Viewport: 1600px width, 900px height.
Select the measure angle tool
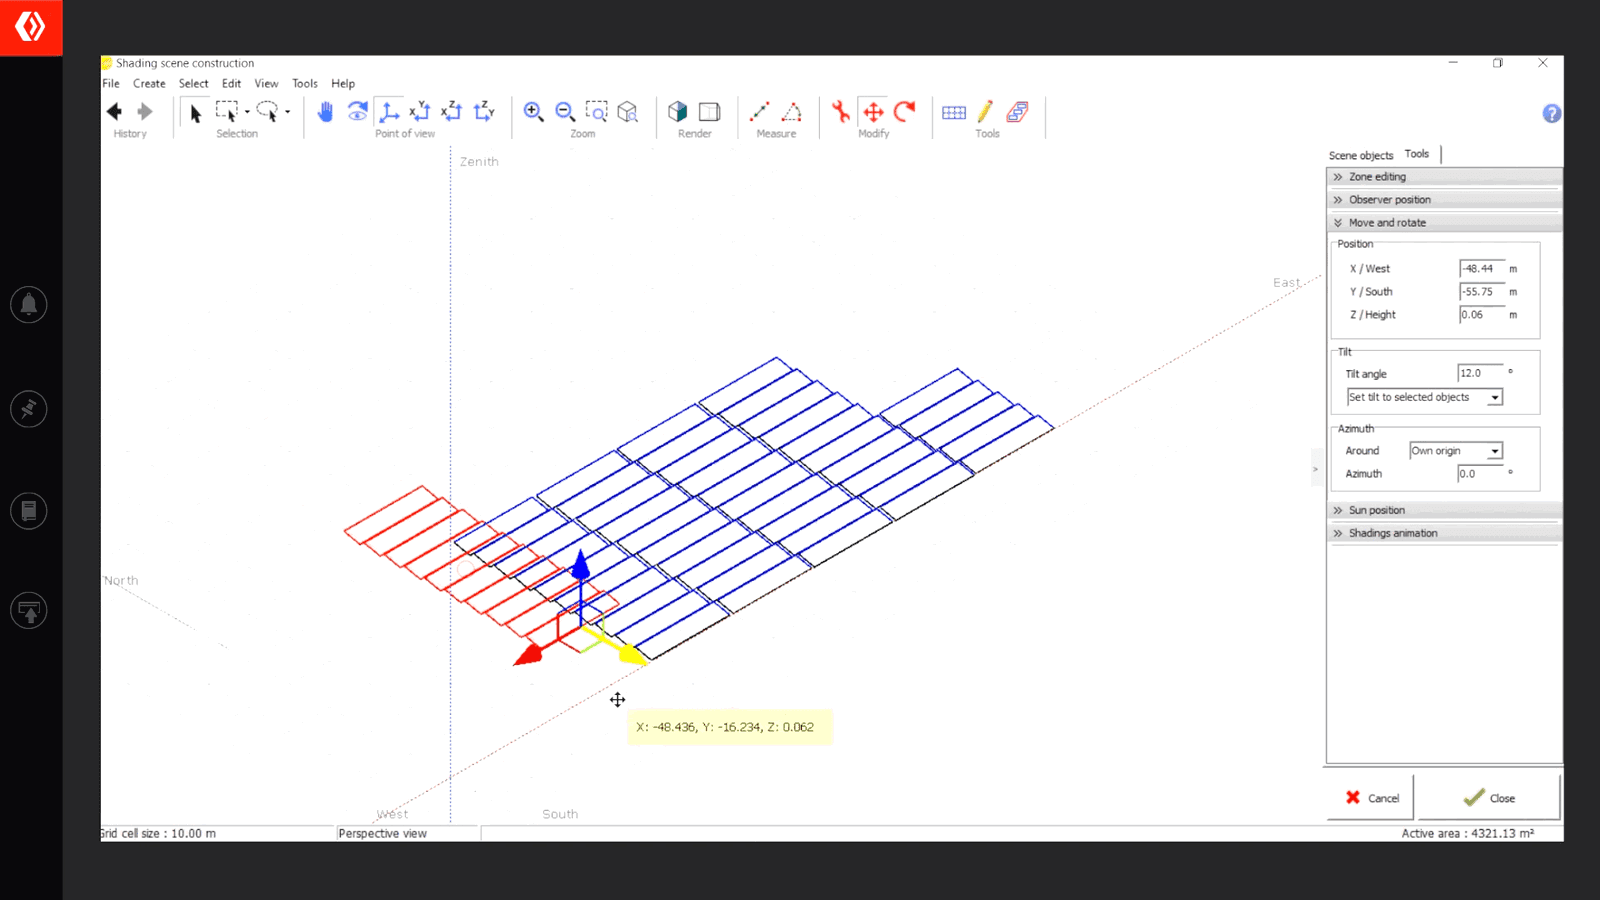pos(792,111)
